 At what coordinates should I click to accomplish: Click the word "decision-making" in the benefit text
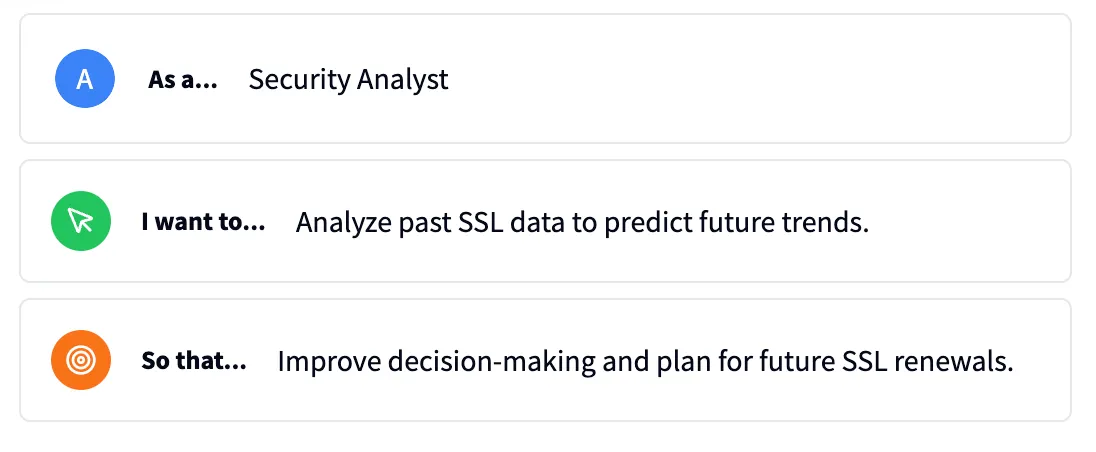469,361
